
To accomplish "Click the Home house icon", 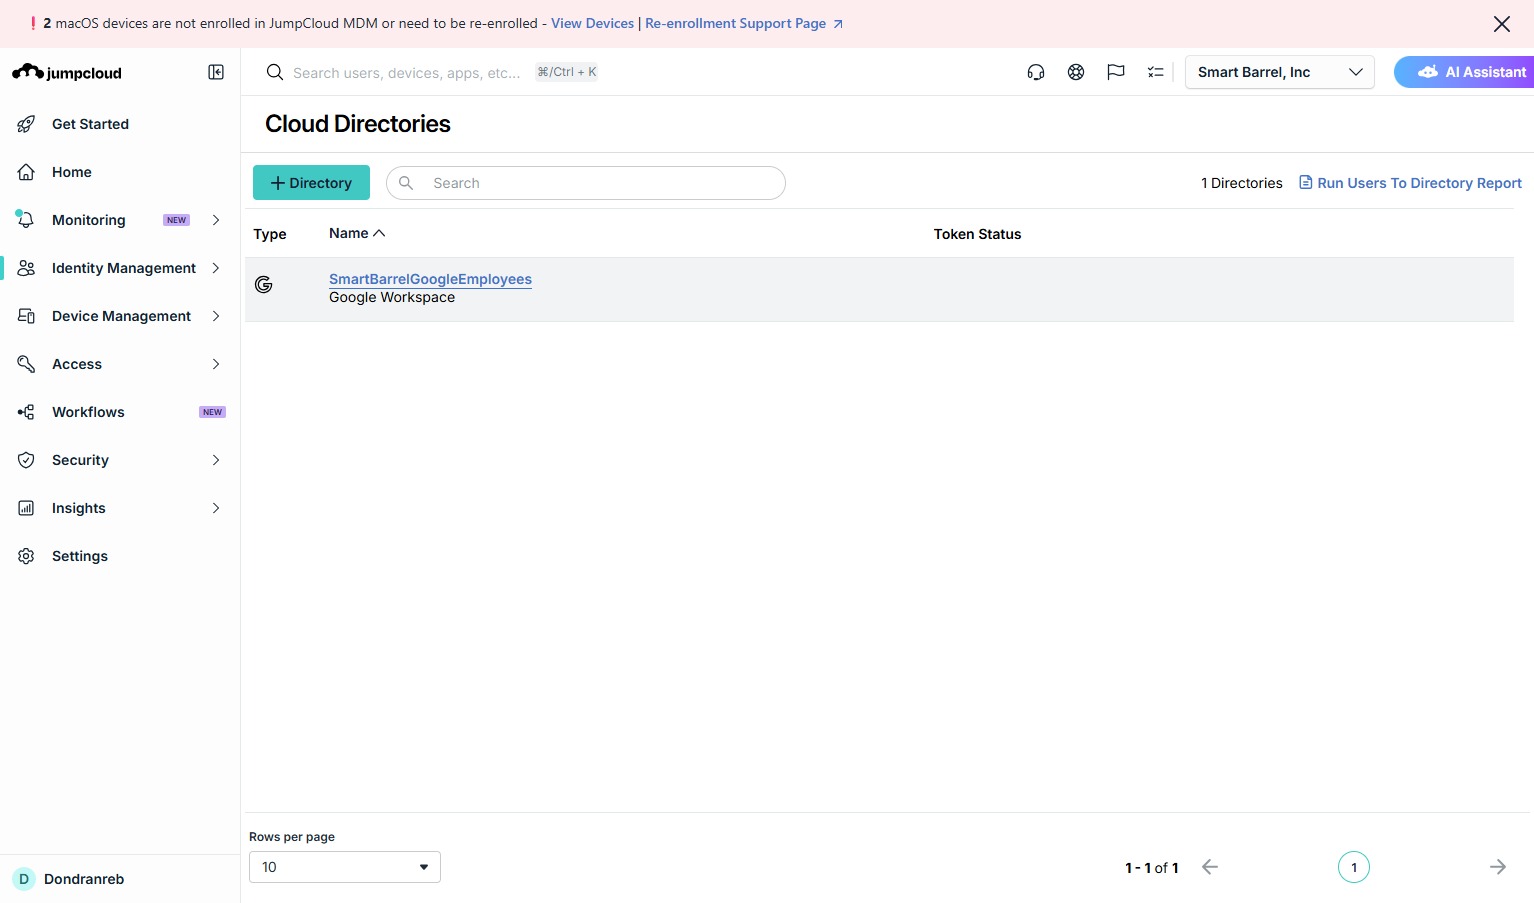I will point(26,172).
